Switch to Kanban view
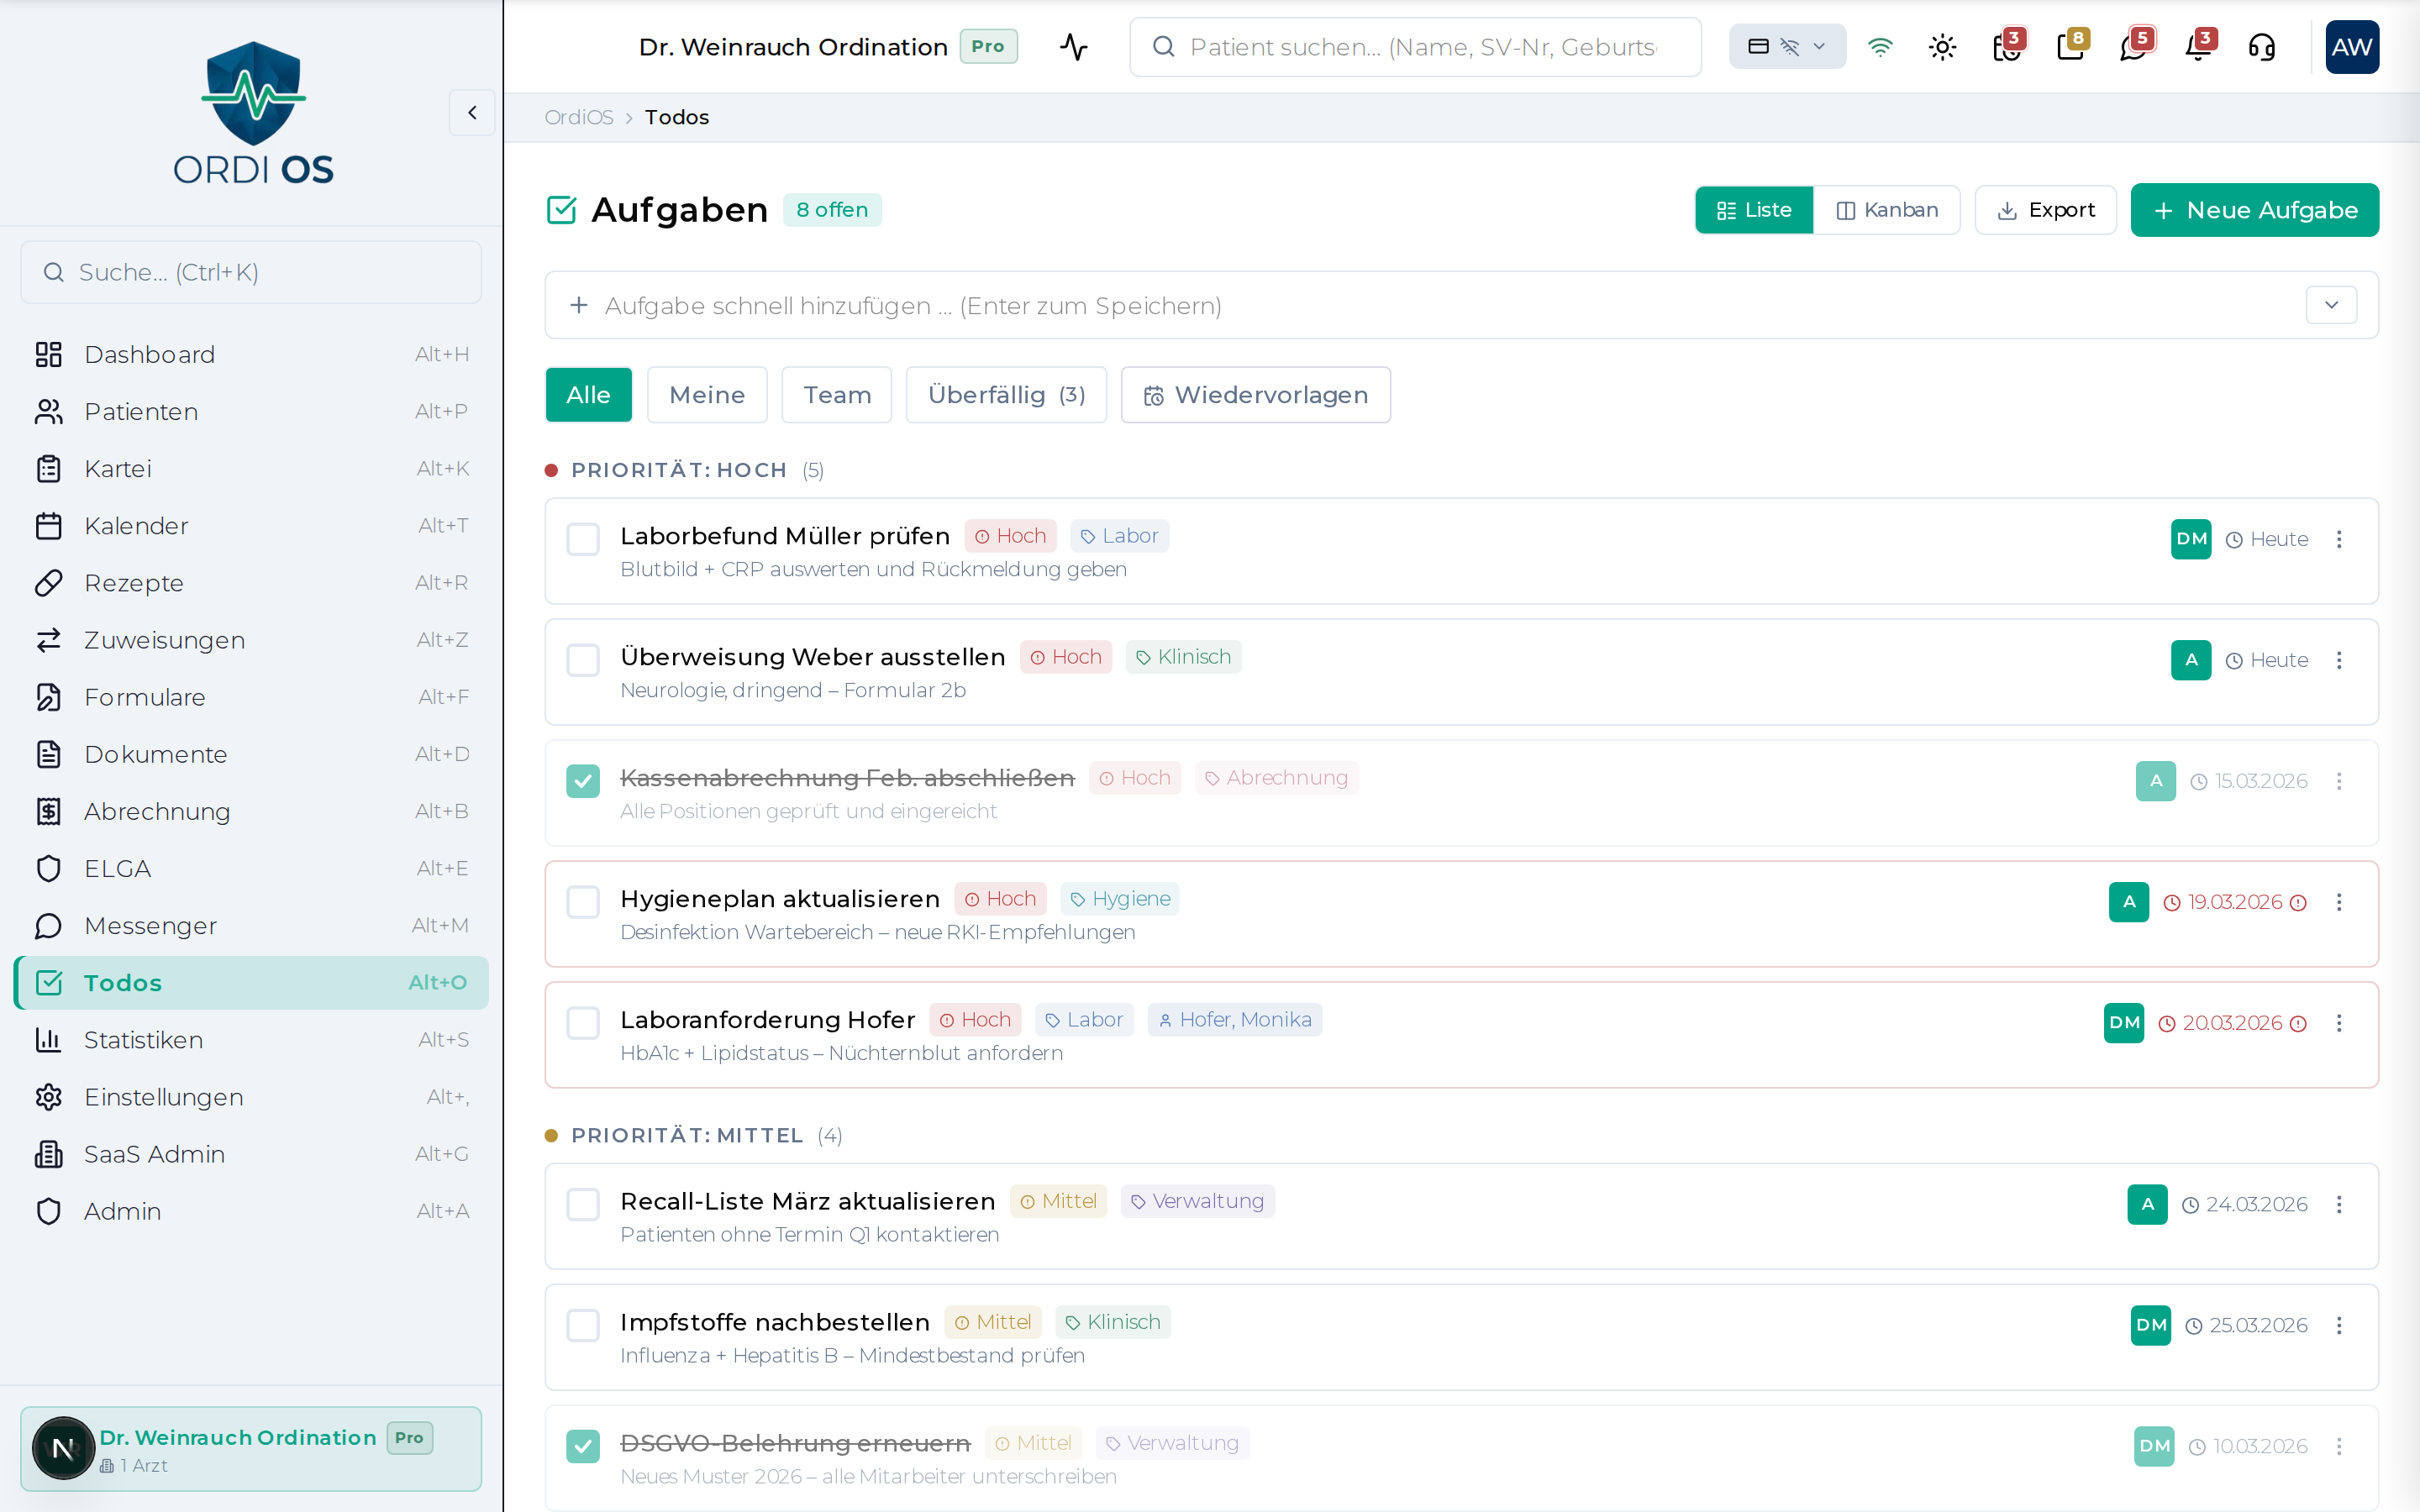 [x=1886, y=210]
